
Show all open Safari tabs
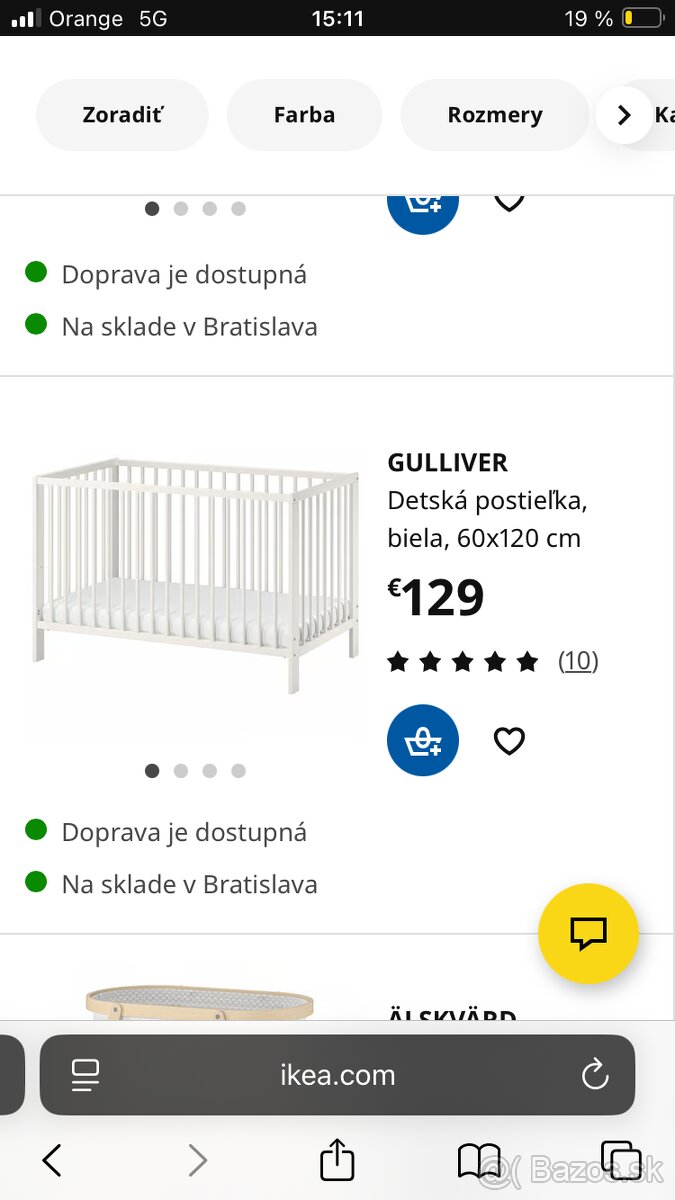click(621, 1160)
